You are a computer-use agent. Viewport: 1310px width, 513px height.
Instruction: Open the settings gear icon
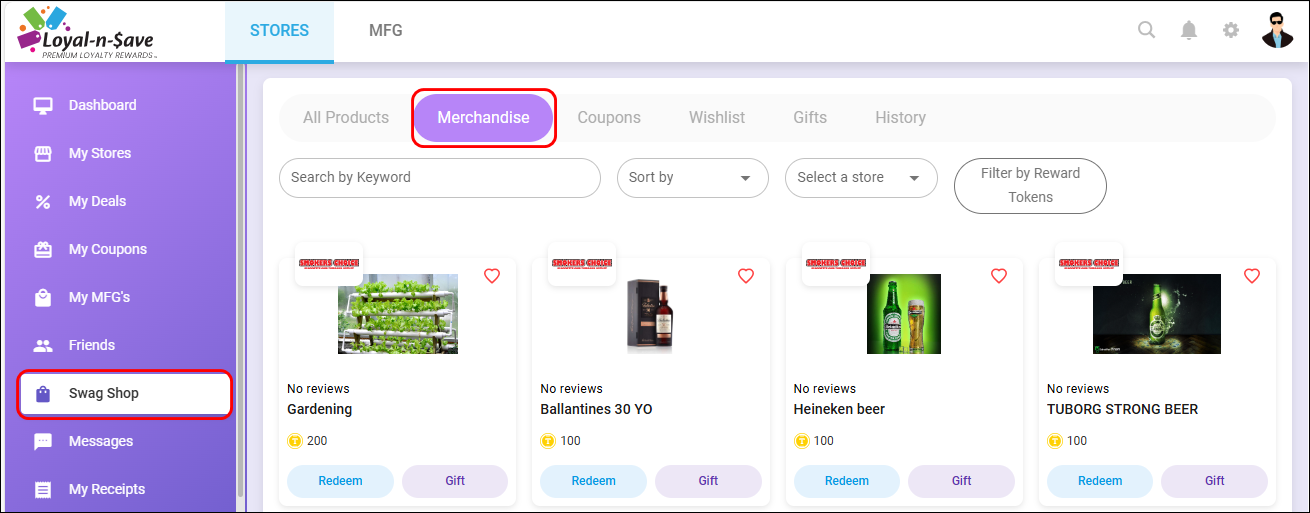[x=1231, y=30]
